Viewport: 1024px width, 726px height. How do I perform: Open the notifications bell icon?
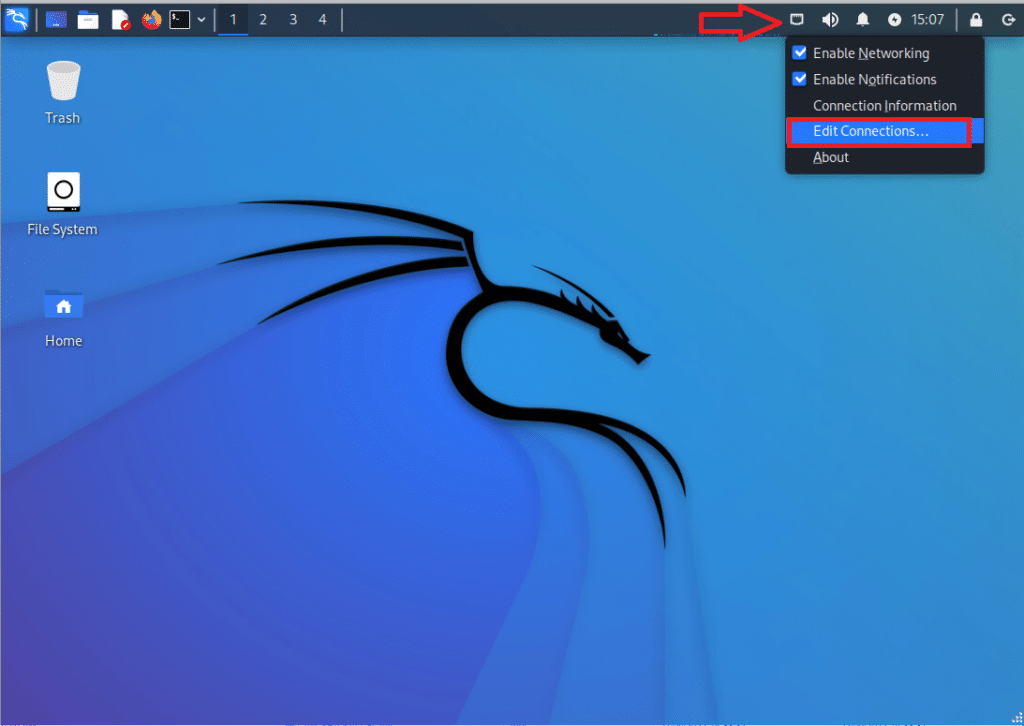pos(863,20)
